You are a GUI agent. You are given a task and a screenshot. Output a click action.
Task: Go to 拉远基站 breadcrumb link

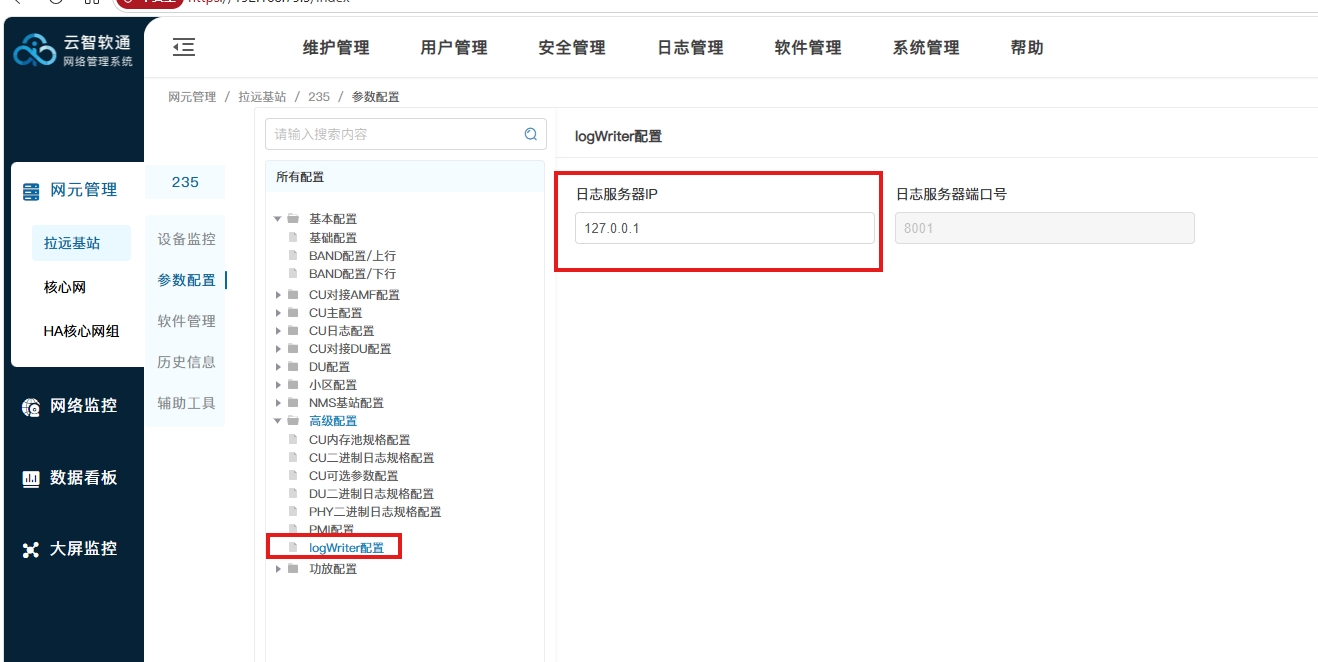pos(262,97)
